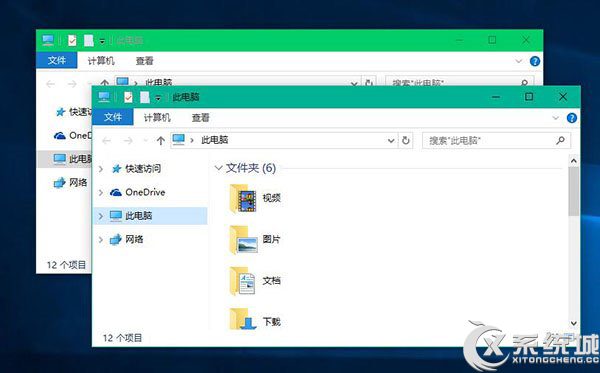
Task: Minimize the front window
Action: coord(496,97)
